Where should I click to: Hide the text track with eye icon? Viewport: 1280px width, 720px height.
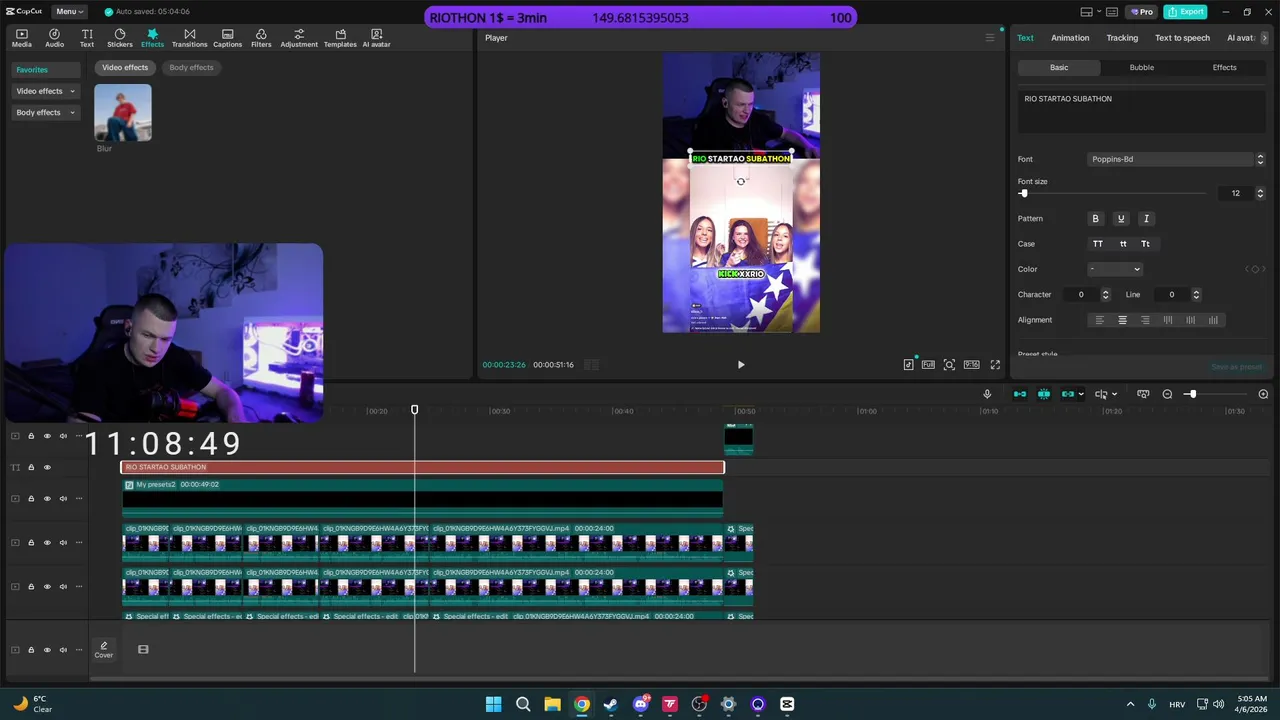[47, 467]
